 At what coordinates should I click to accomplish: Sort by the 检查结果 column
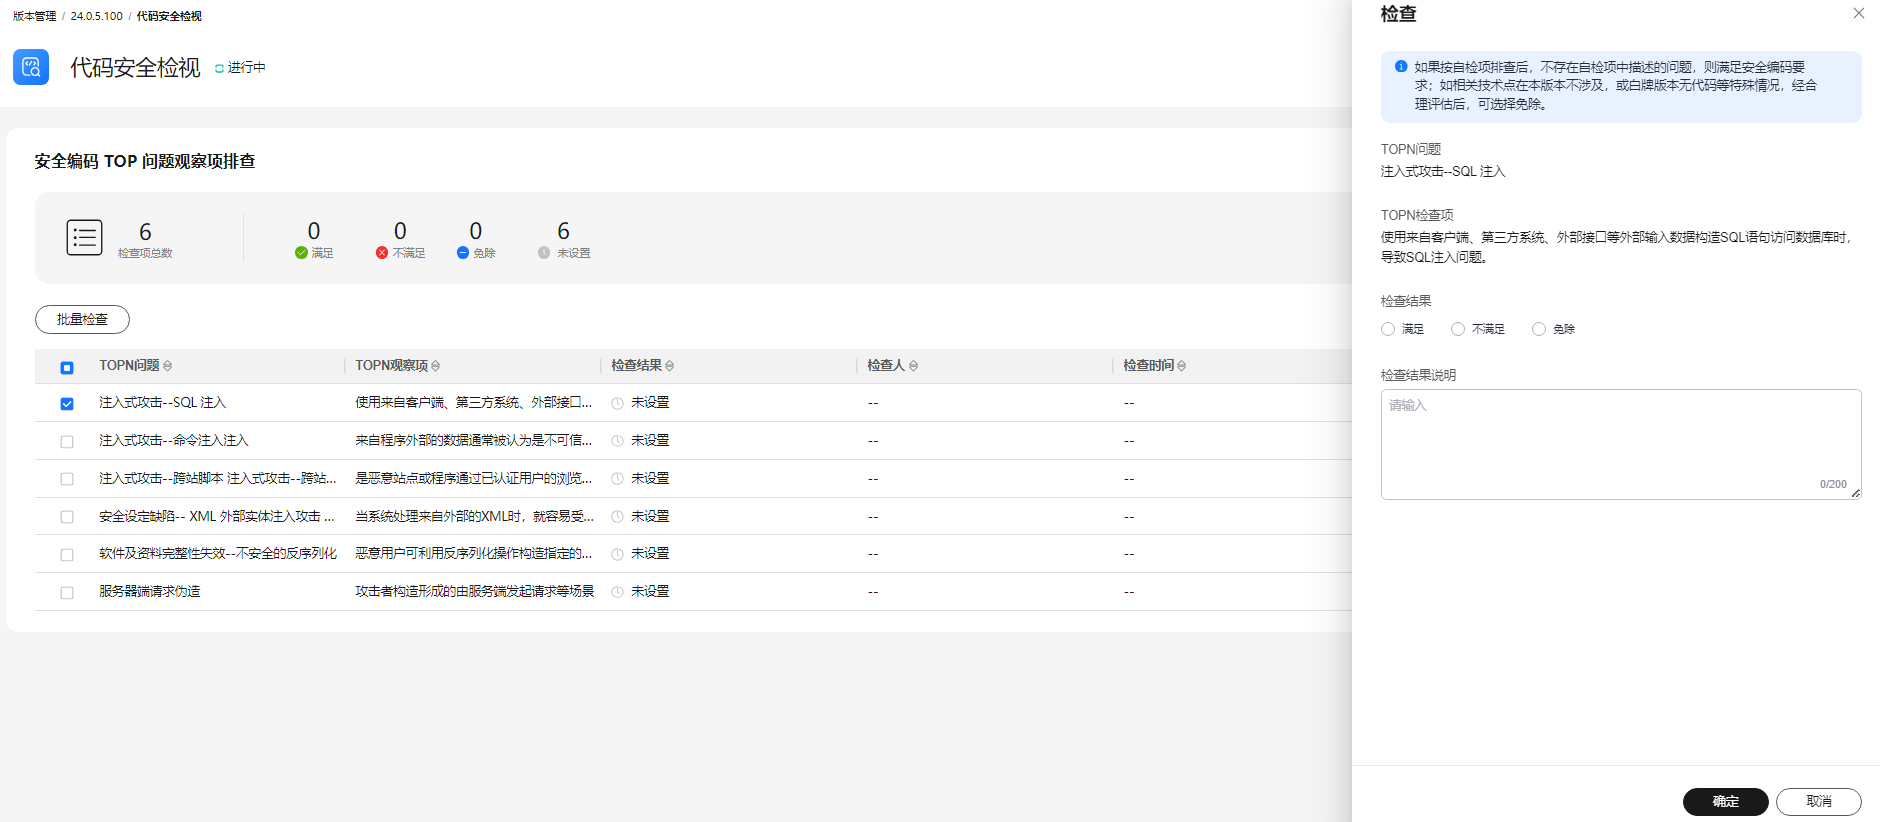tap(670, 366)
